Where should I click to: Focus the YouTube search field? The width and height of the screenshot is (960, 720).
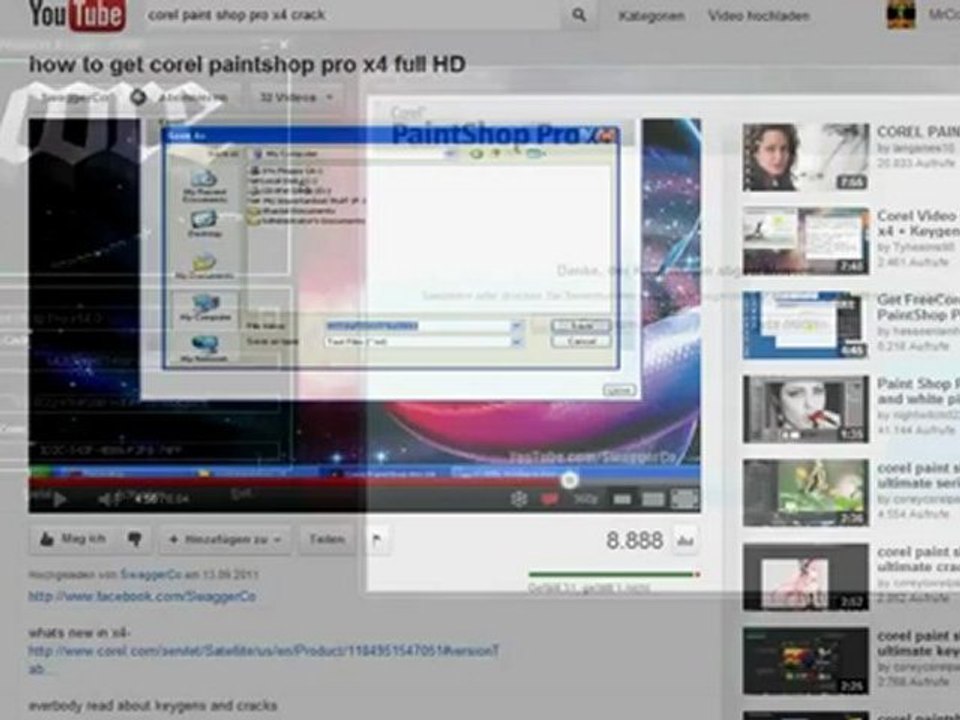click(x=352, y=15)
